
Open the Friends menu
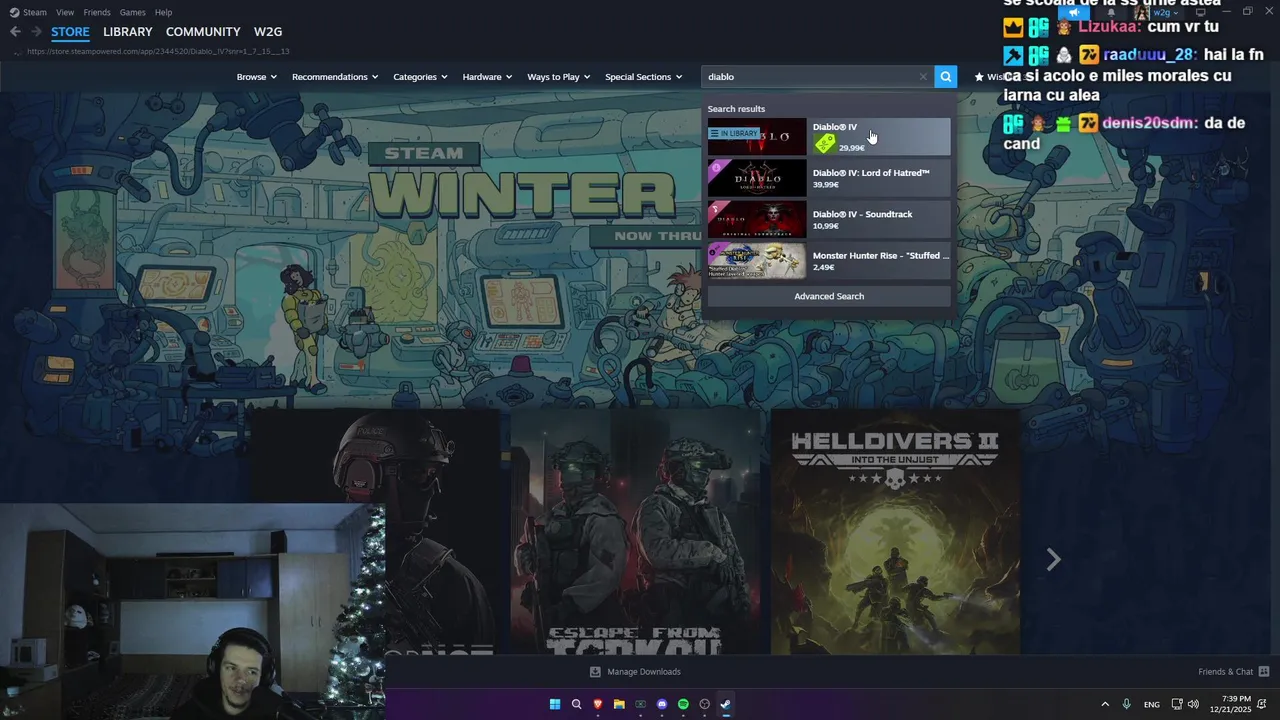tap(97, 12)
